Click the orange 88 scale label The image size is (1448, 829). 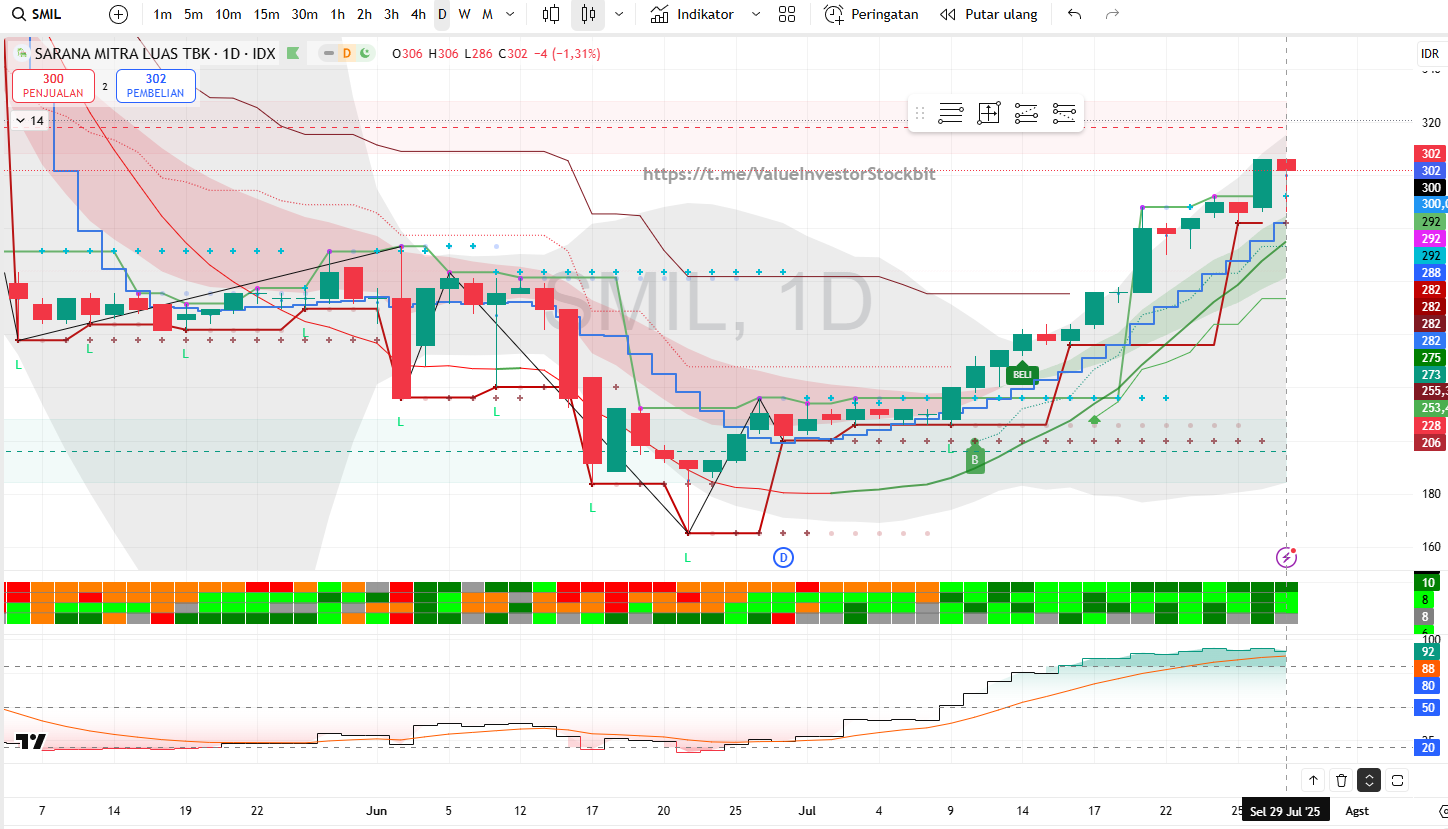coord(1429,669)
